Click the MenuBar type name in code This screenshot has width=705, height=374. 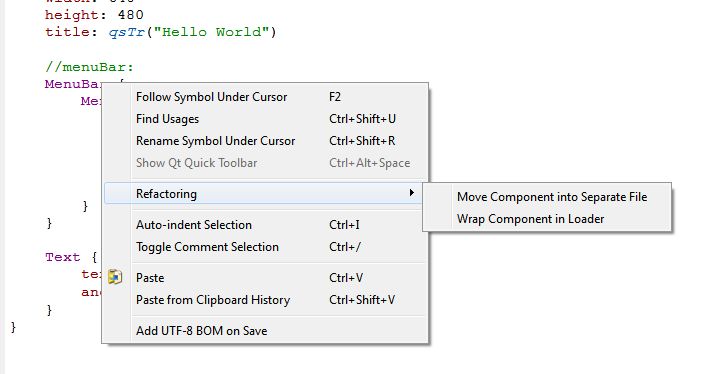click(x=73, y=84)
